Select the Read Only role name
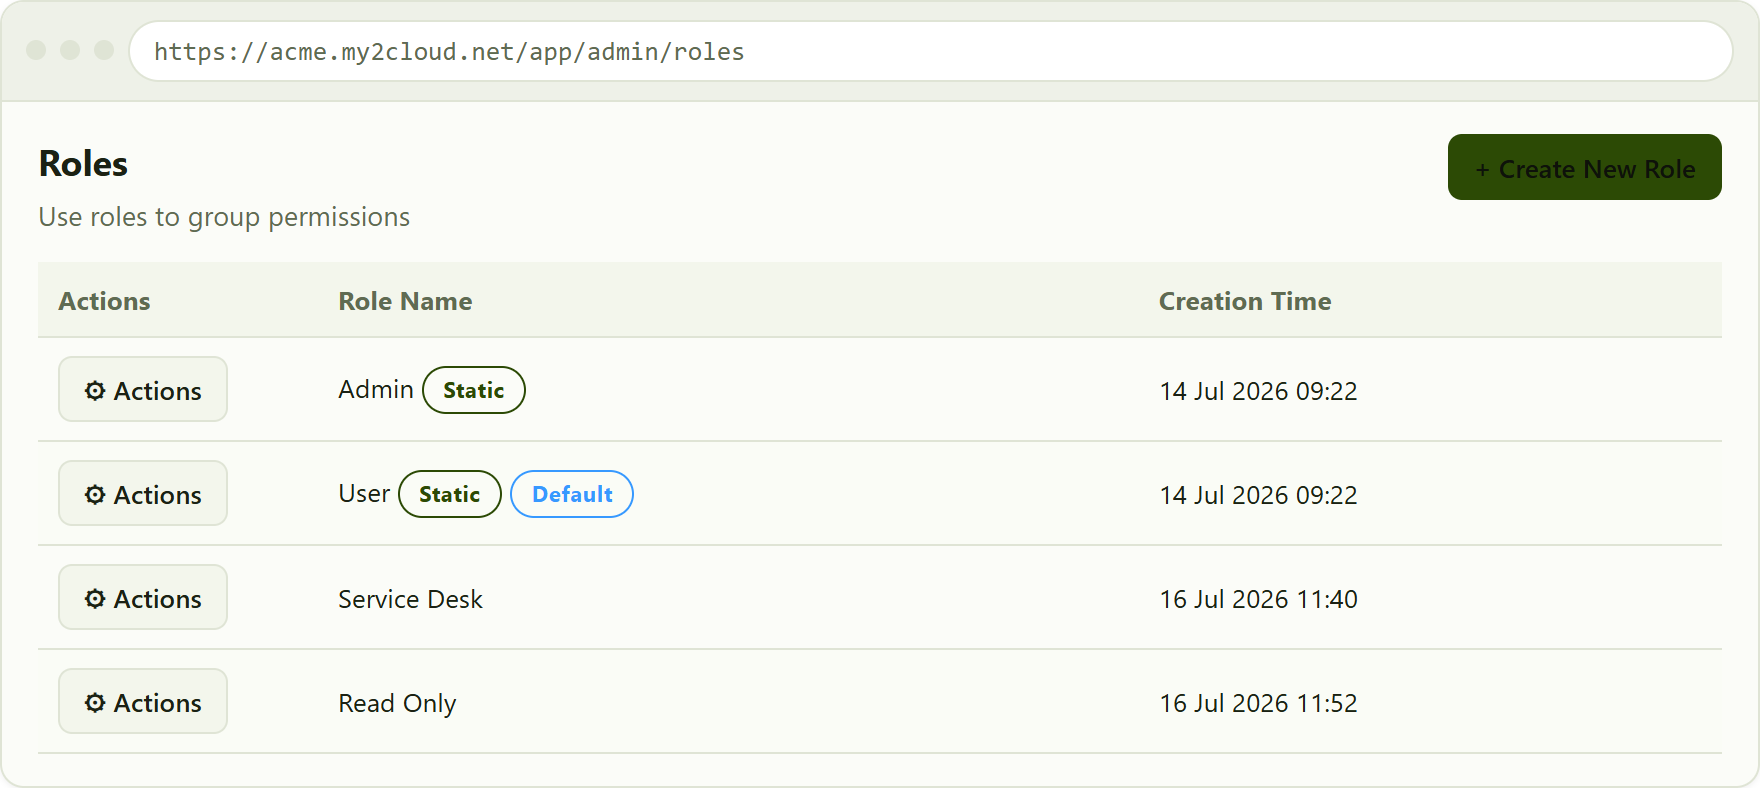 coord(397,703)
